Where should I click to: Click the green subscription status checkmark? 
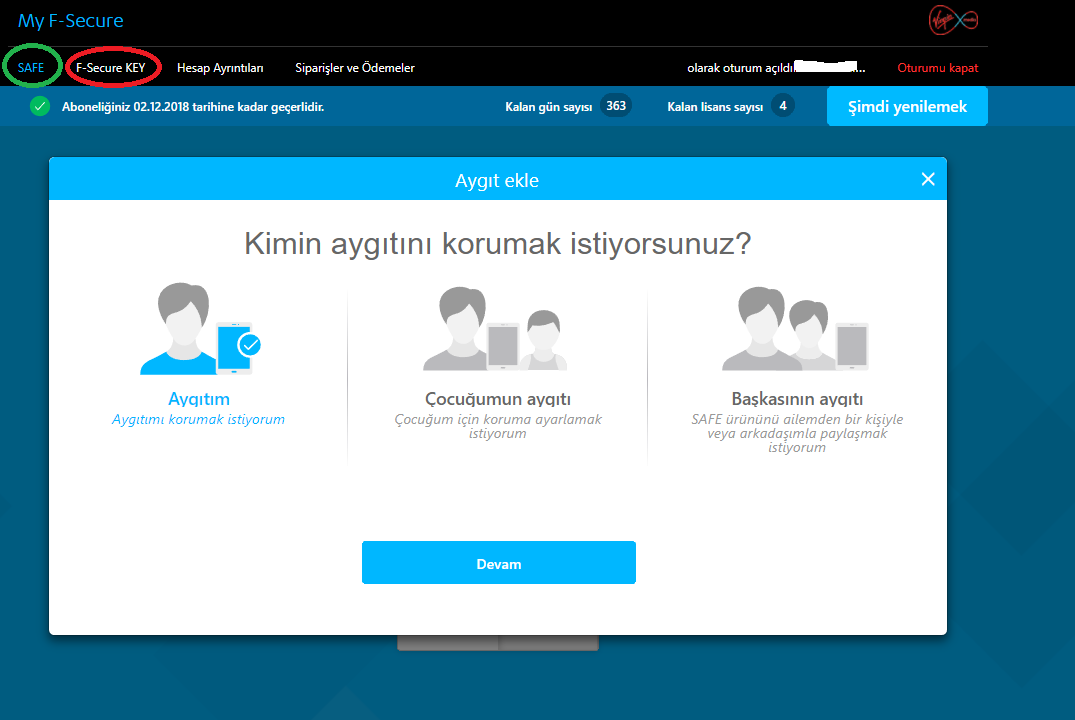coord(40,106)
